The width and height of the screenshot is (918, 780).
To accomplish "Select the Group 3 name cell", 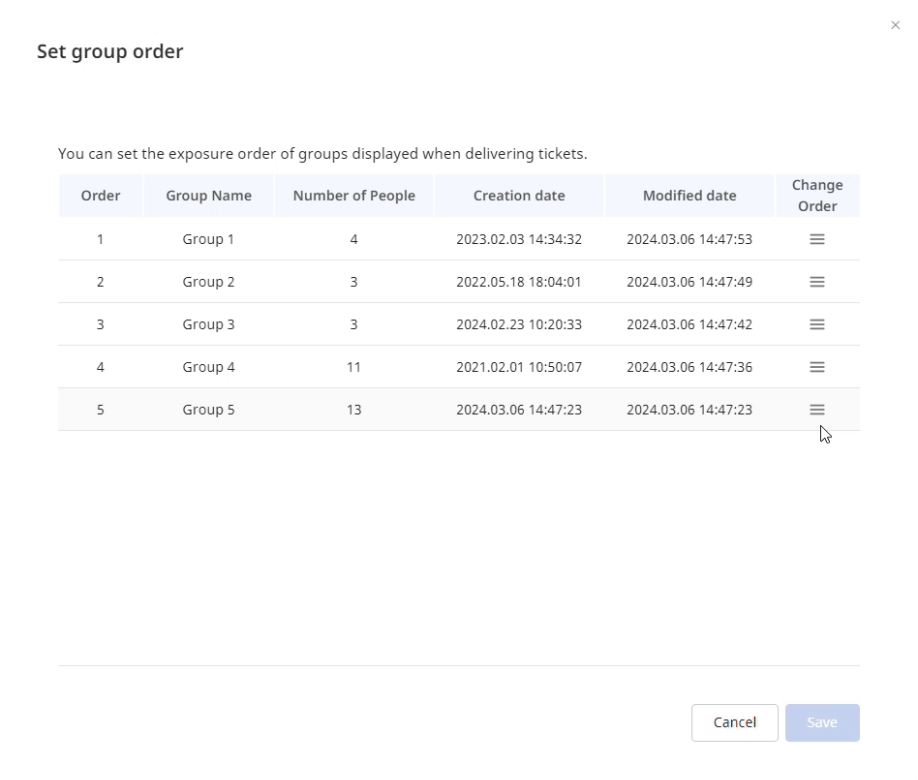I will 208,324.
